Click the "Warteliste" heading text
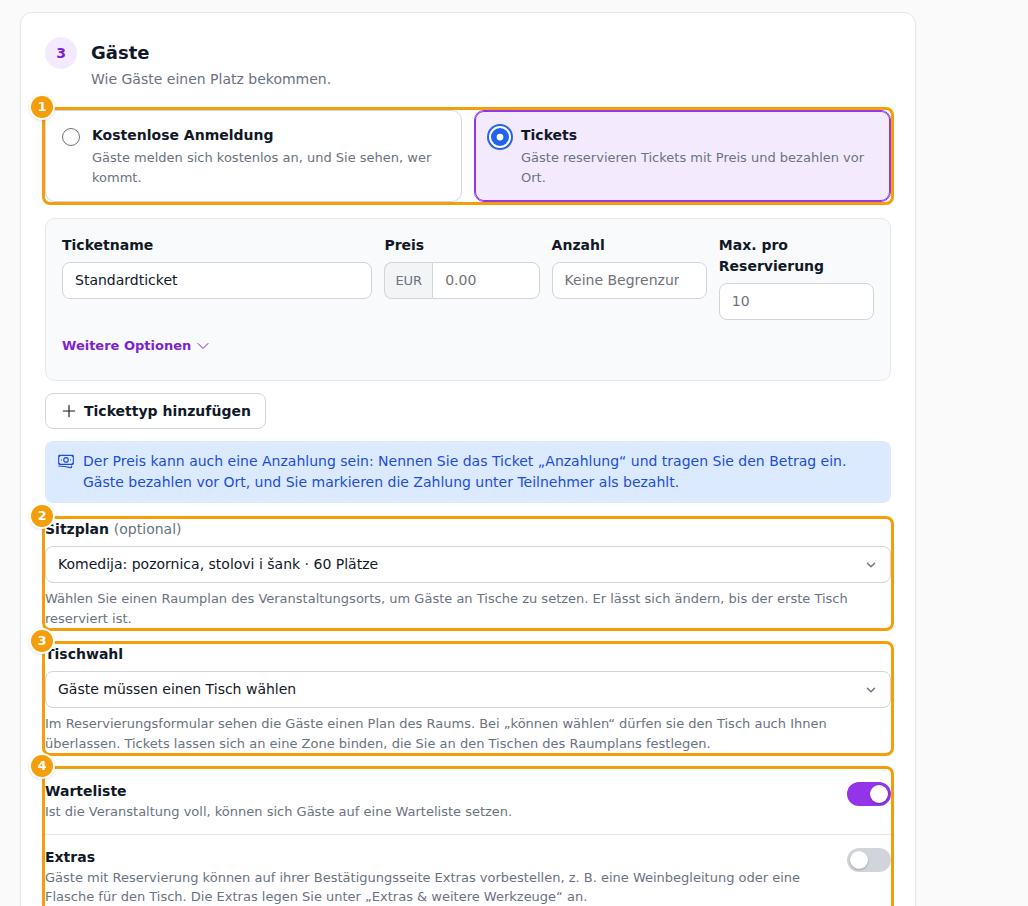Viewport: 1028px width, 906px height. coord(86,791)
